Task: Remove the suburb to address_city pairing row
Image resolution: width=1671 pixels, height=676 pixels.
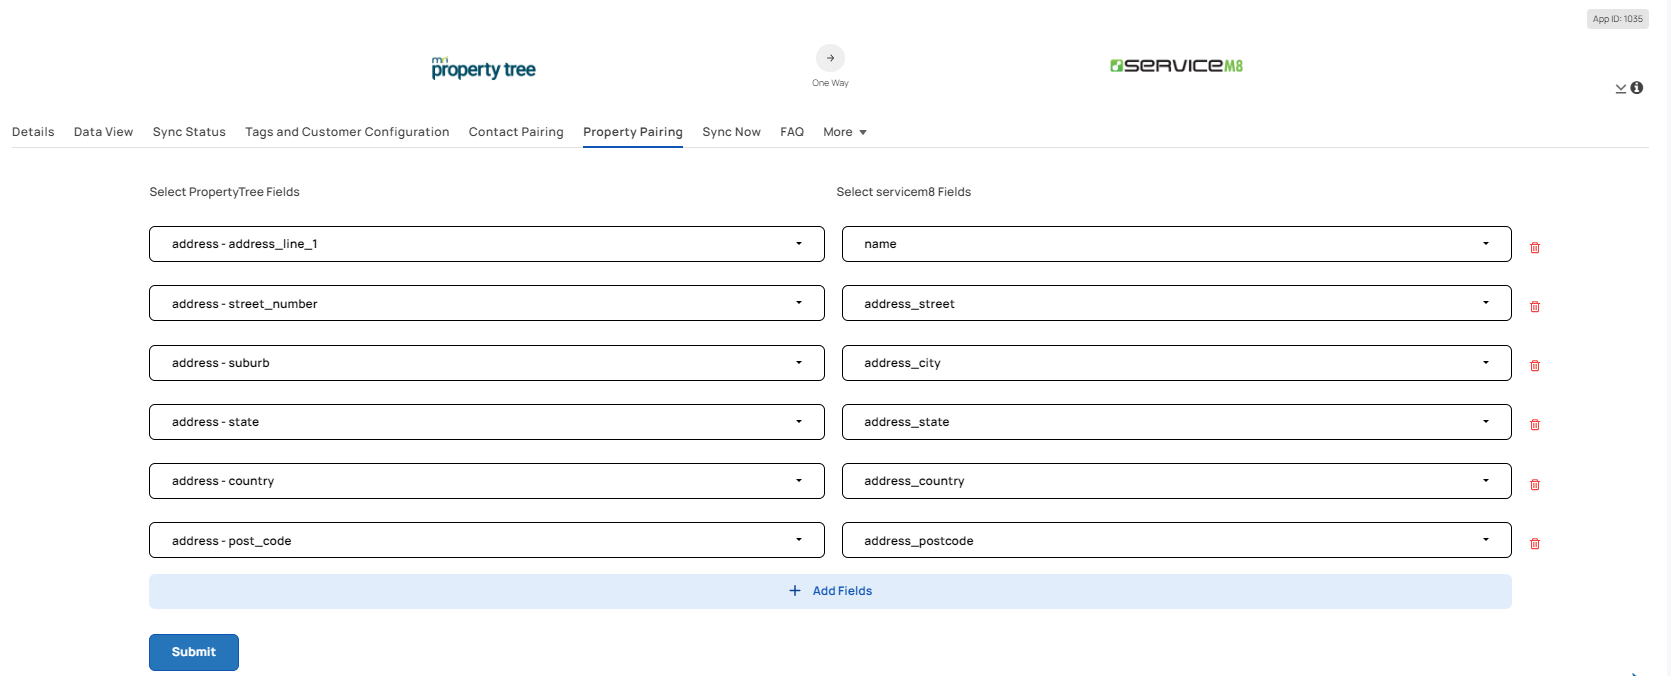Action: click(x=1535, y=365)
